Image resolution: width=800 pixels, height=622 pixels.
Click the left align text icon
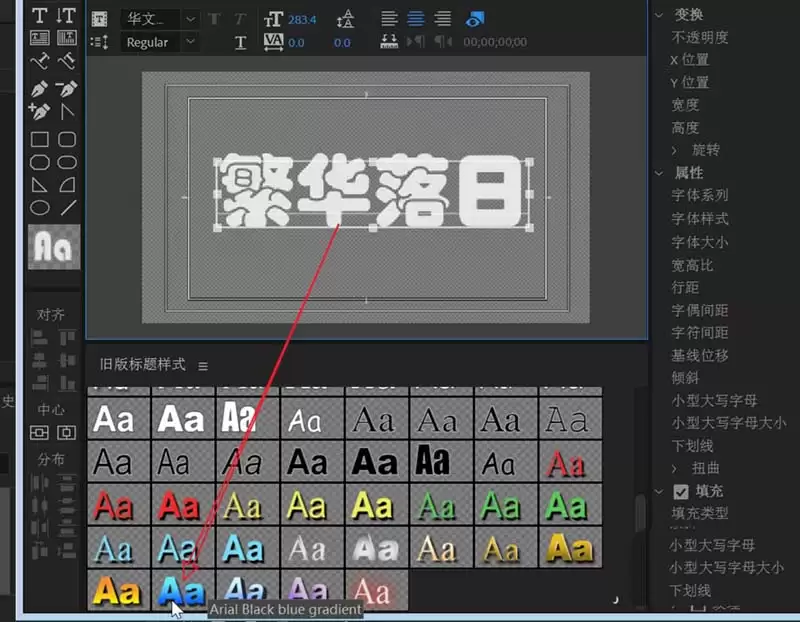click(x=390, y=19)
